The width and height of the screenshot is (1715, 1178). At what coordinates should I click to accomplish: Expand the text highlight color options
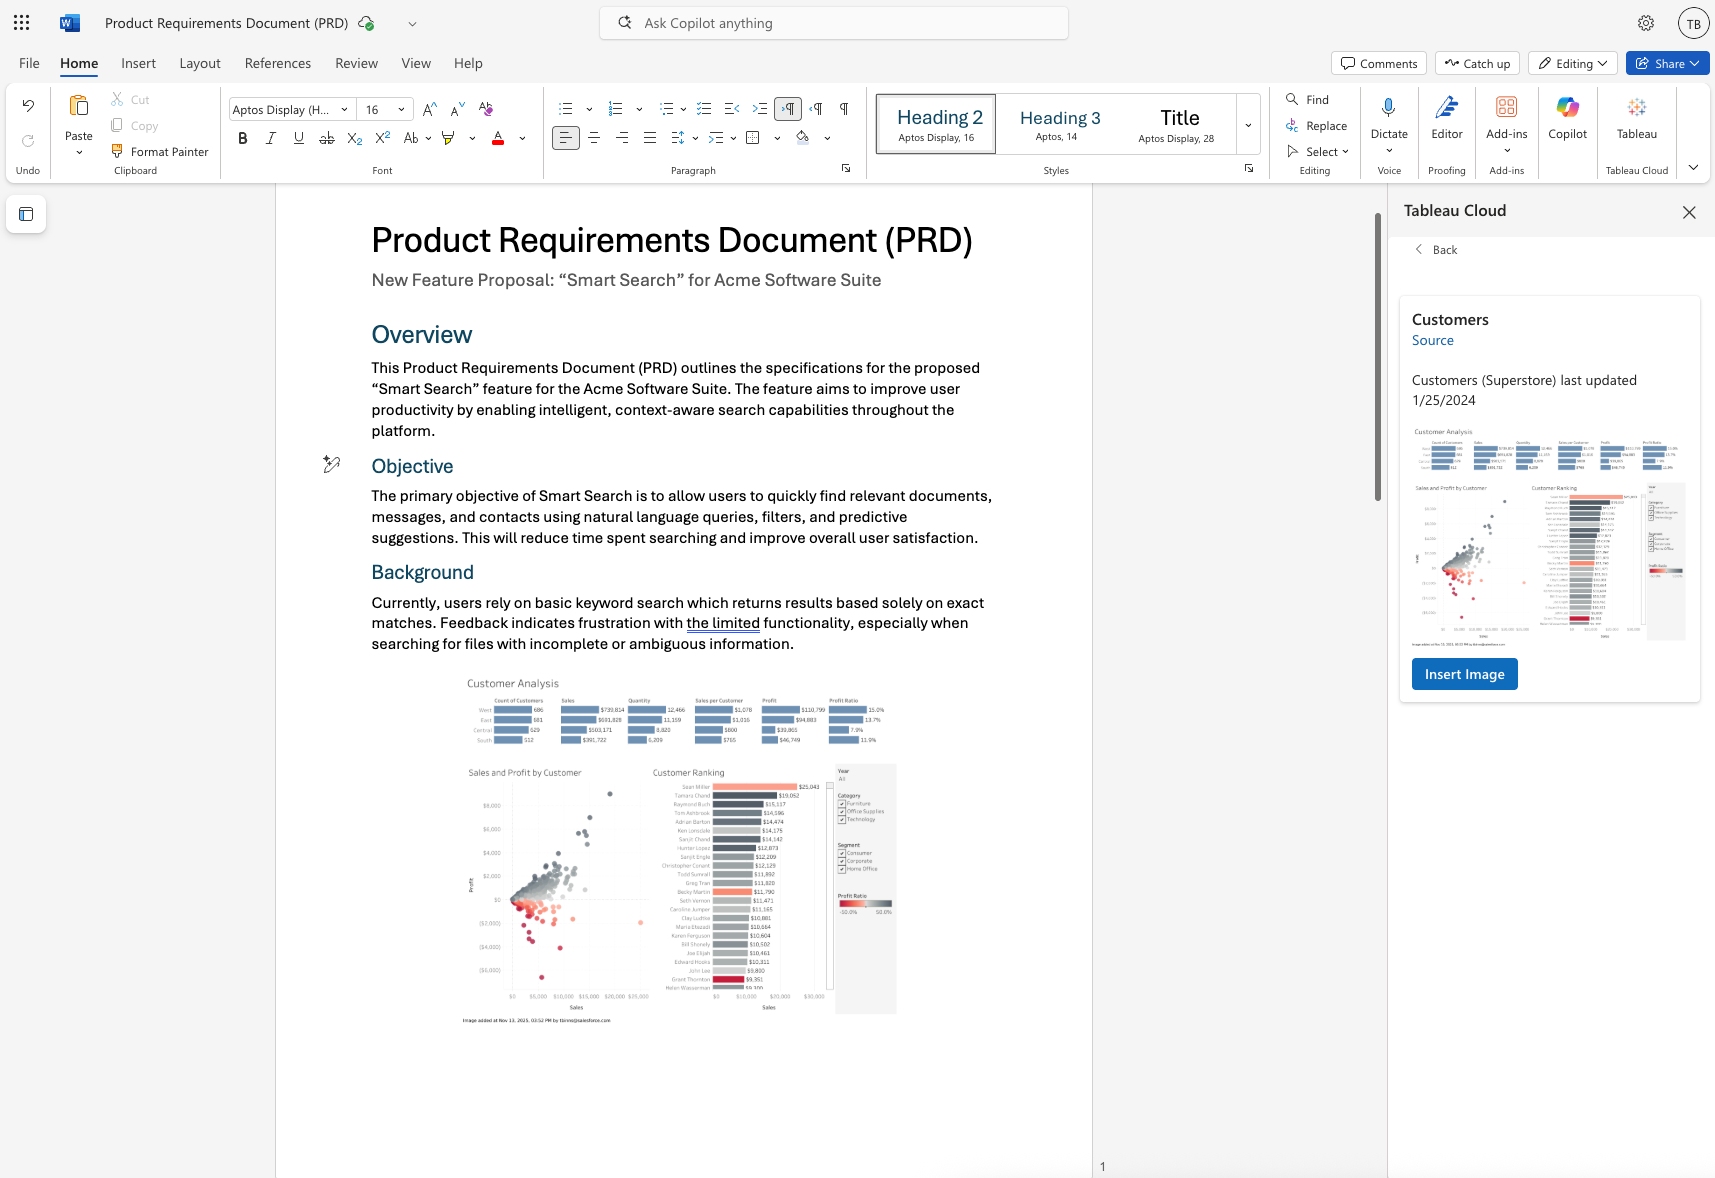(x=472, y=138)
